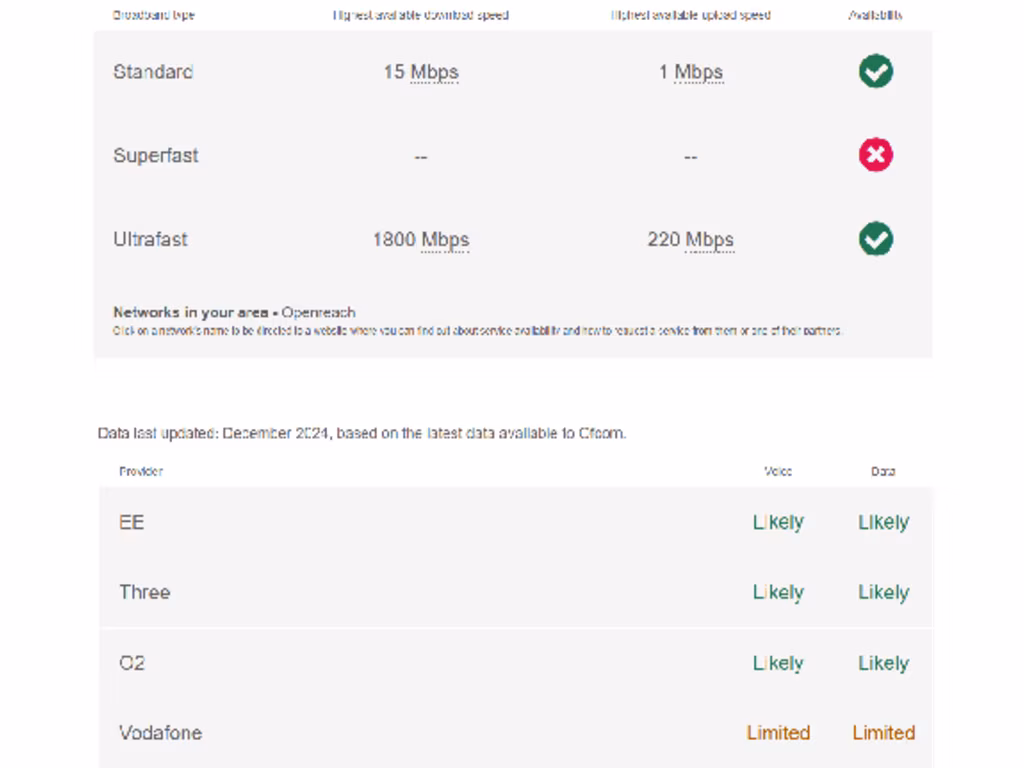Click the green checkmark for Standard broadband
The width and height of the screenshot is (1024, 768).
pyautogui.click(x=876, y=72)
